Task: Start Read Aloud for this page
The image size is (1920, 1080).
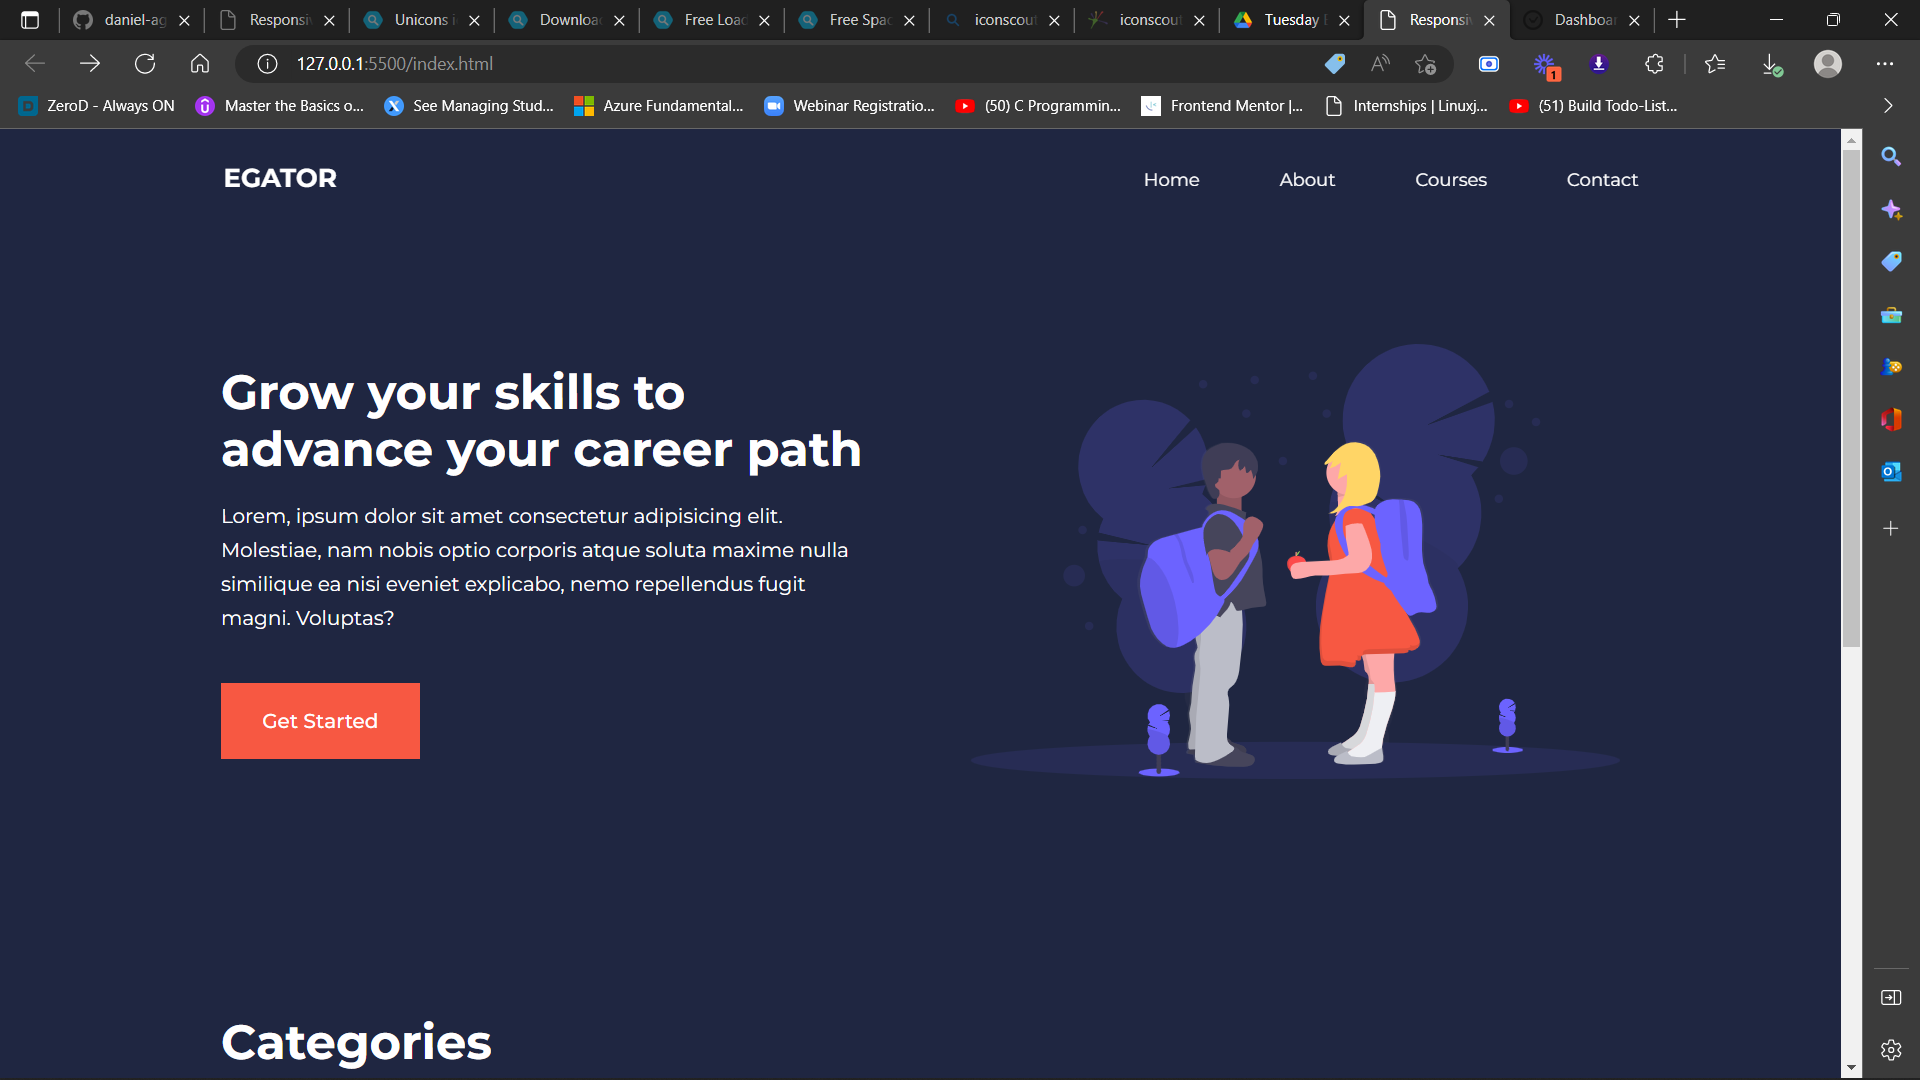Action: click(x=1380, y=63)
